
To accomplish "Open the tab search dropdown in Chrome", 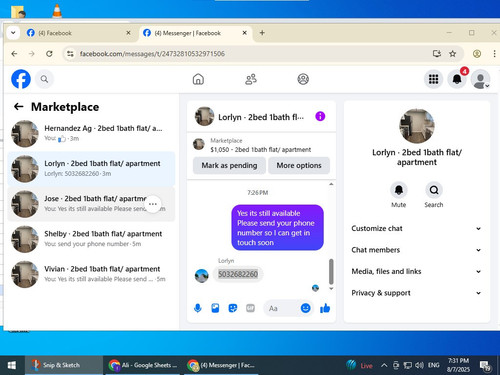I will click(x=13, y=33).
